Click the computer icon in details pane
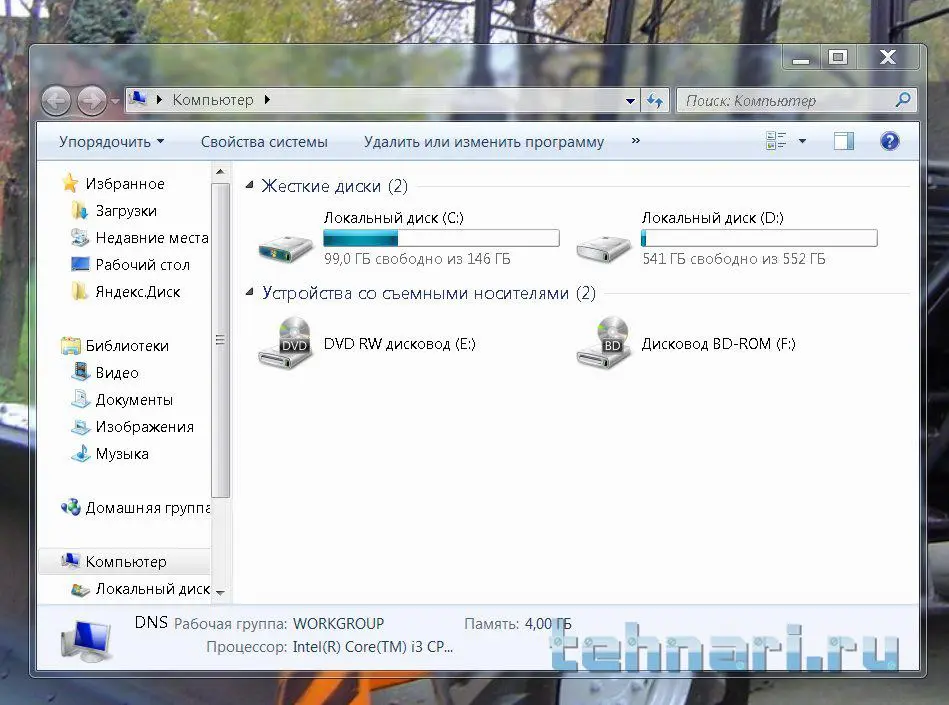 pos(86,639)
